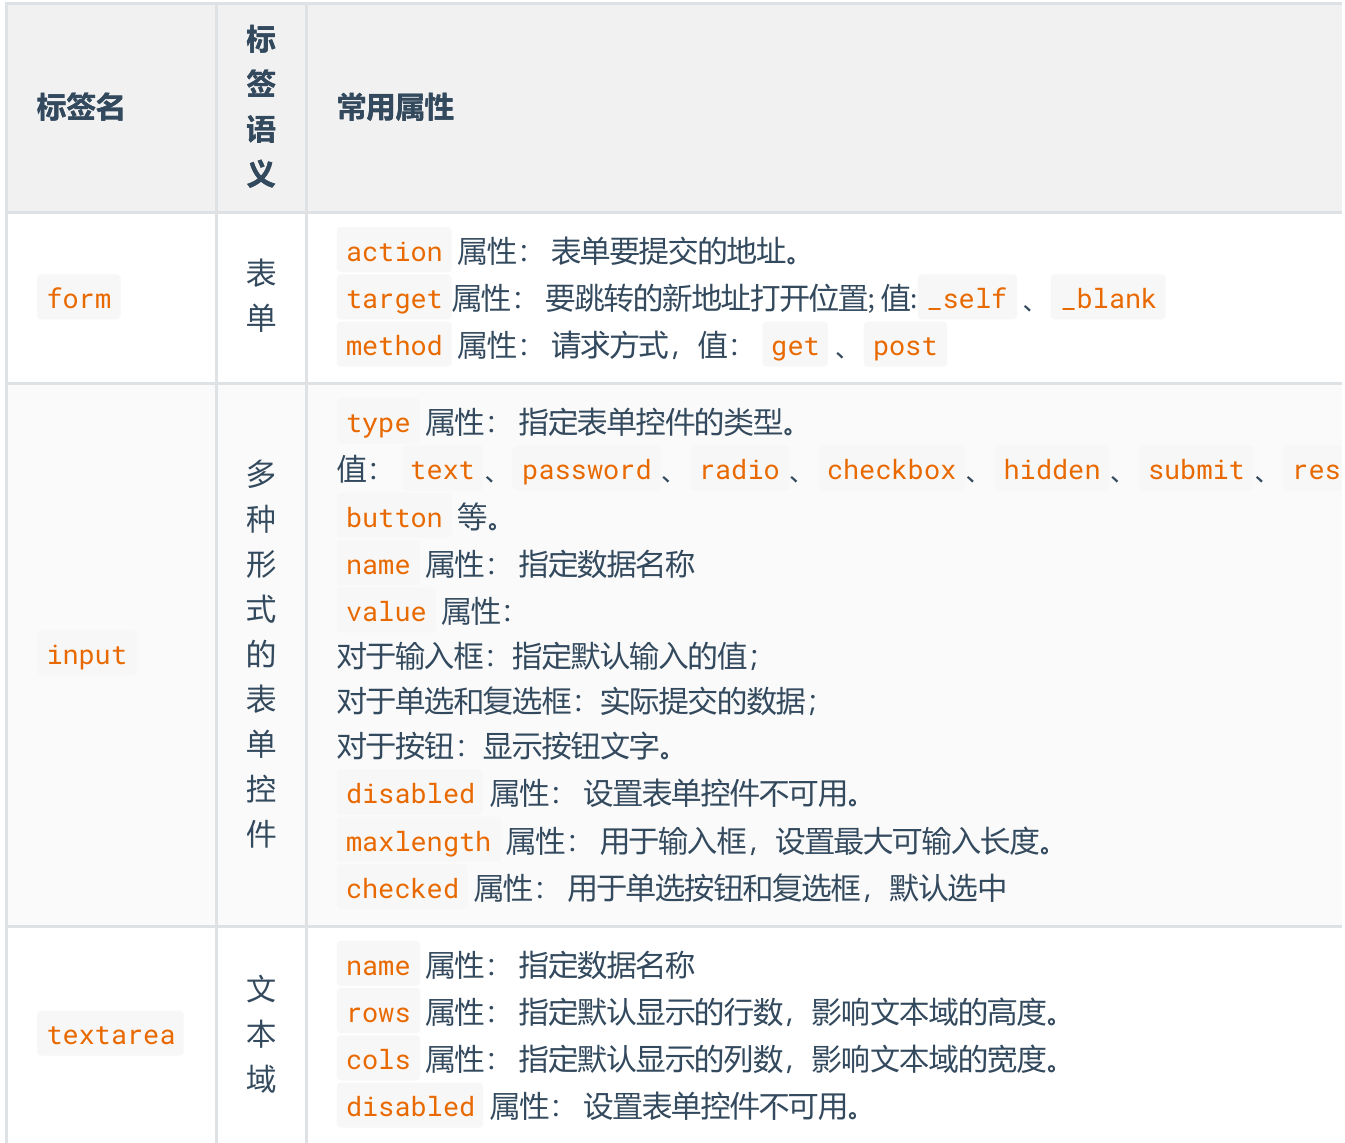Click the 'textarea' tag name code label

(x=111, y=1034)
